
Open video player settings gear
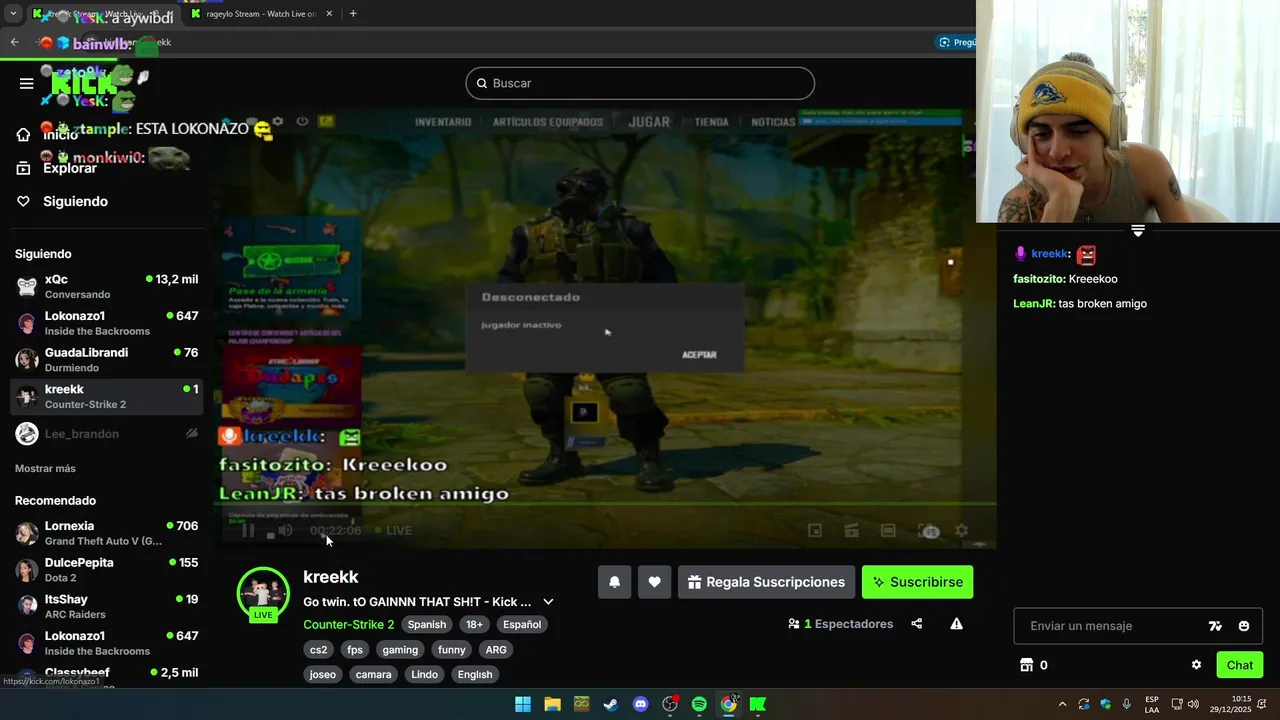pyautogui.click(x=961, y=531)
